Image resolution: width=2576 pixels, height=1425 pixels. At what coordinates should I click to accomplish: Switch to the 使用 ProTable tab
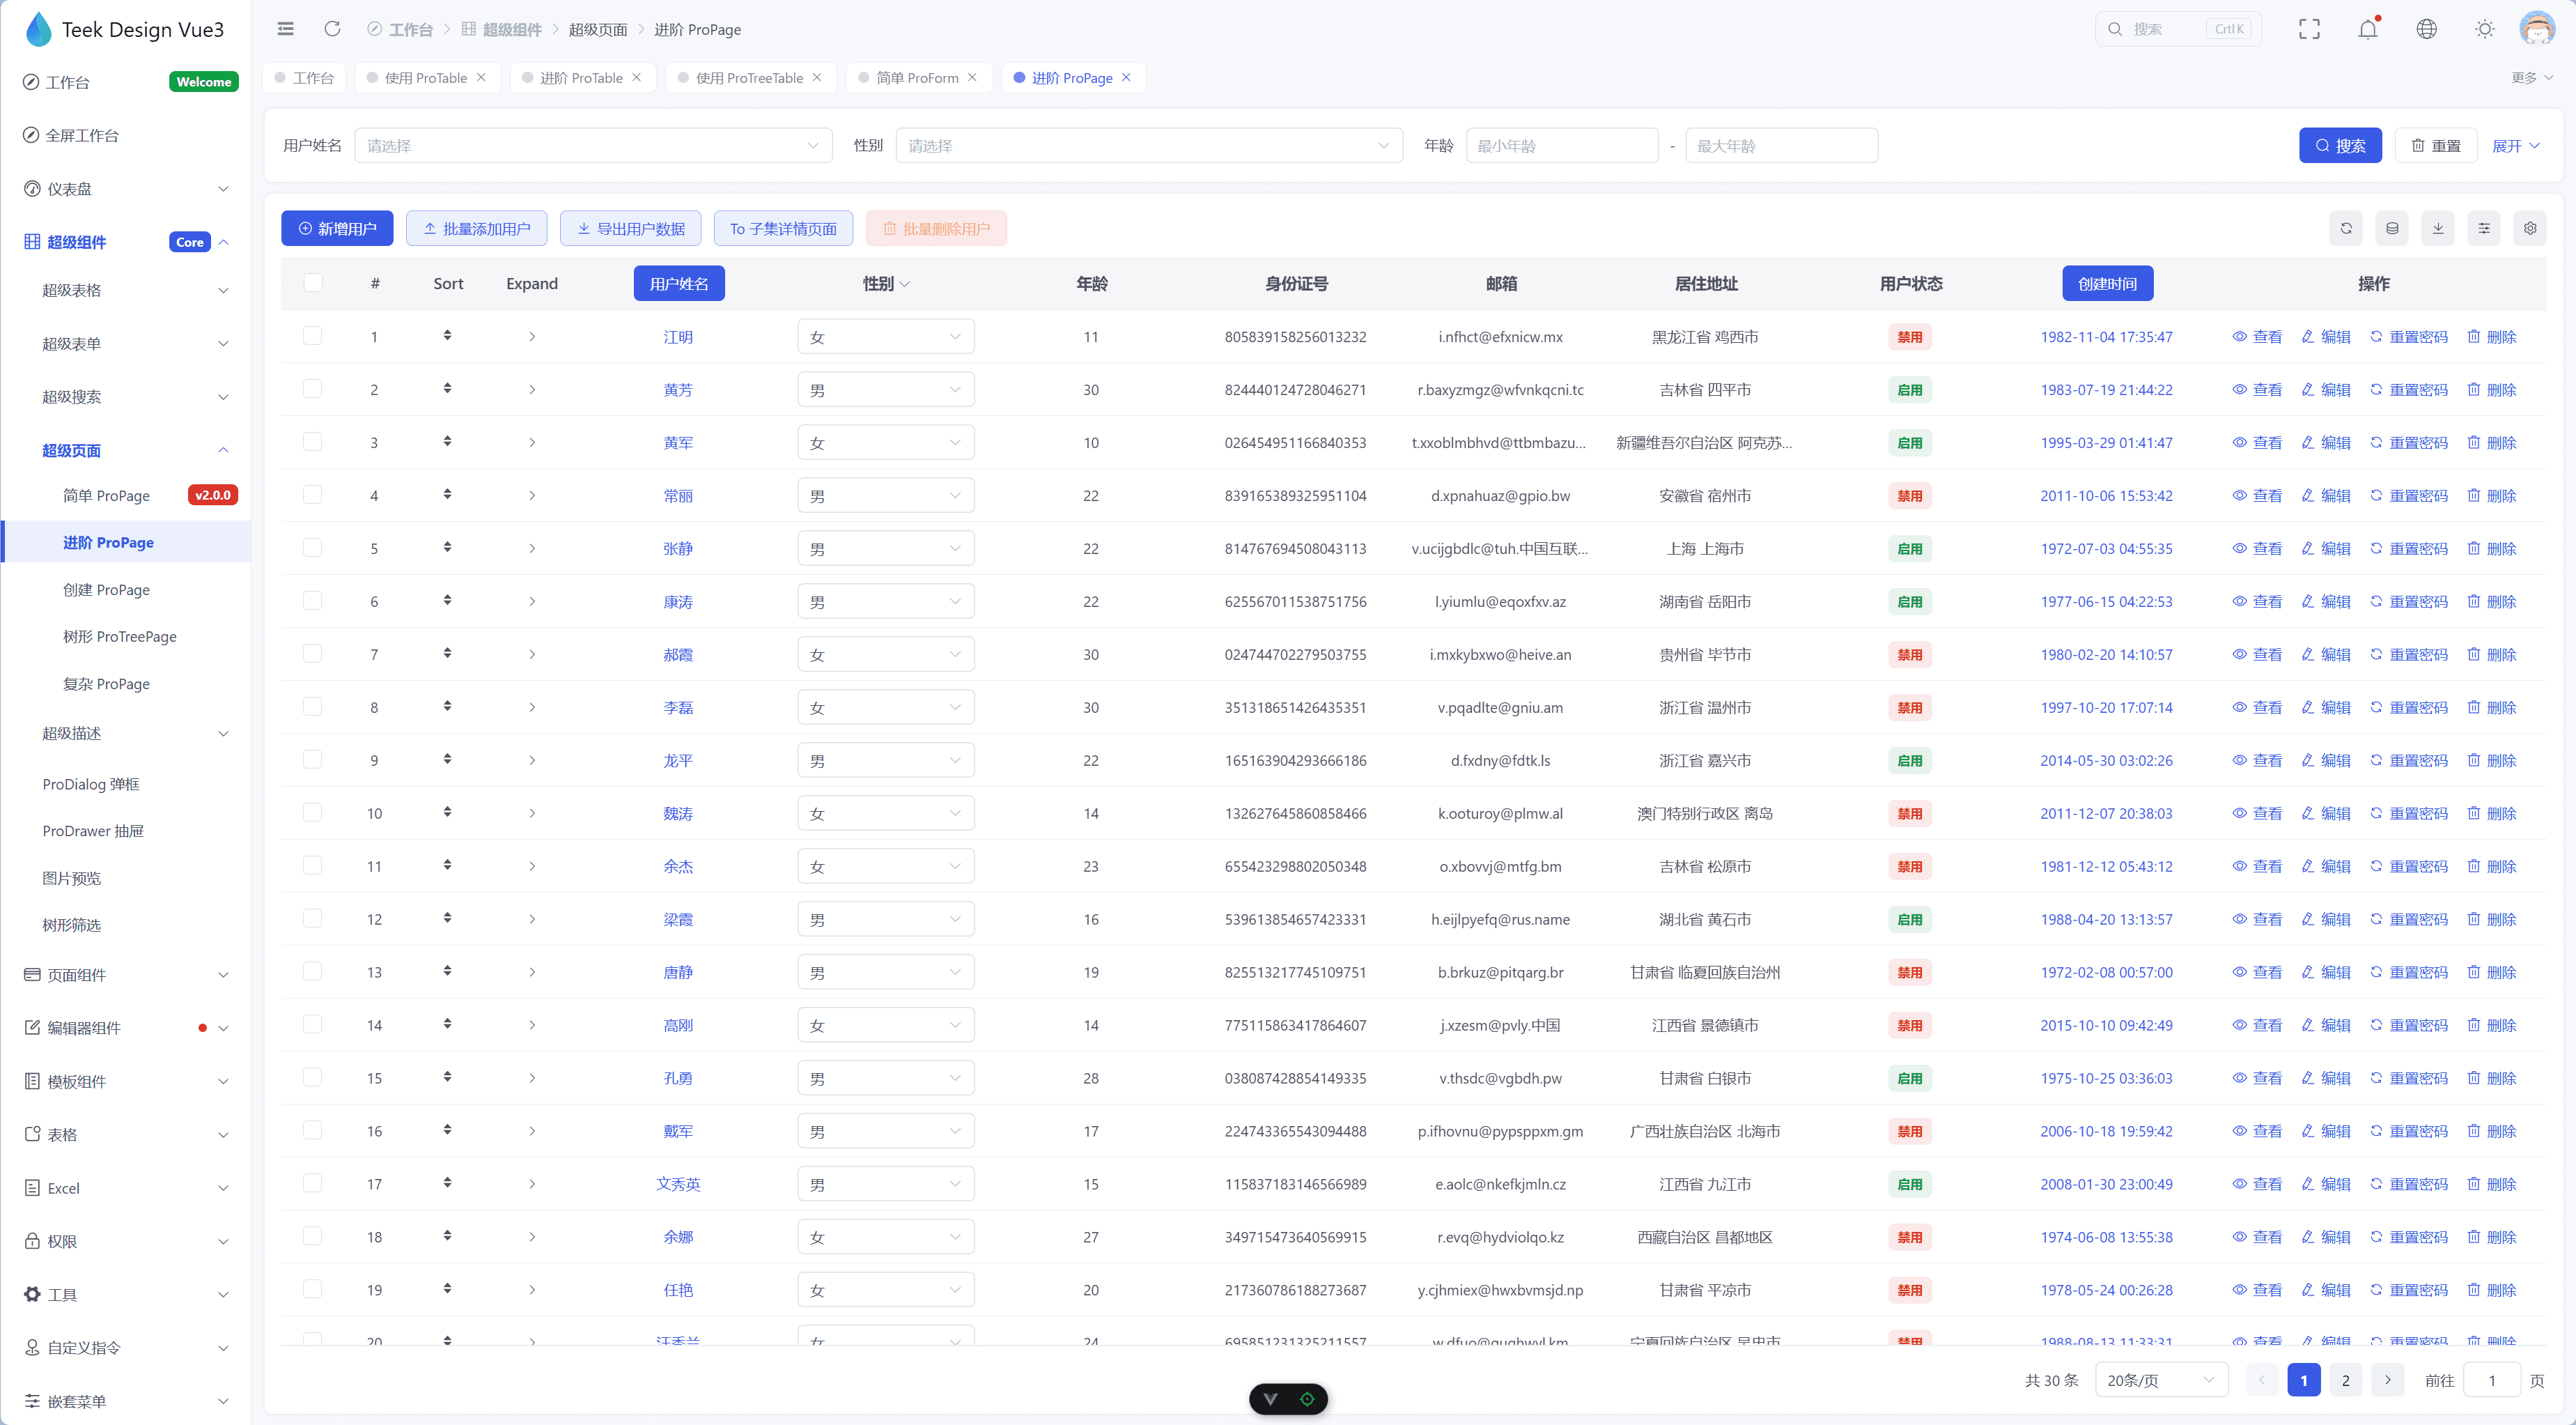coord(426,78)
